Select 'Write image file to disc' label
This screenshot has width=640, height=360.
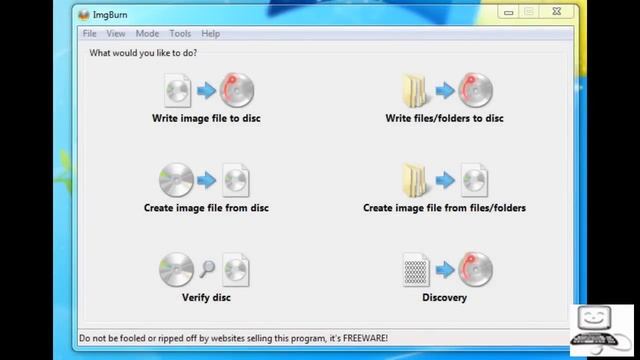206,118
